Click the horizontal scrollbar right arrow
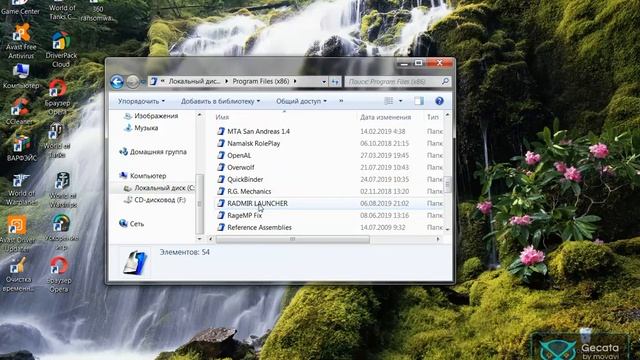640x360 pixels. (438, 240)
